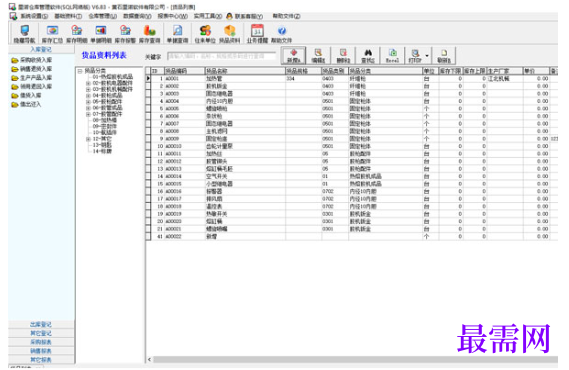Open the 打印 print dropdown arrow
Screen dimensions: 569x370
tap(427, 56)
